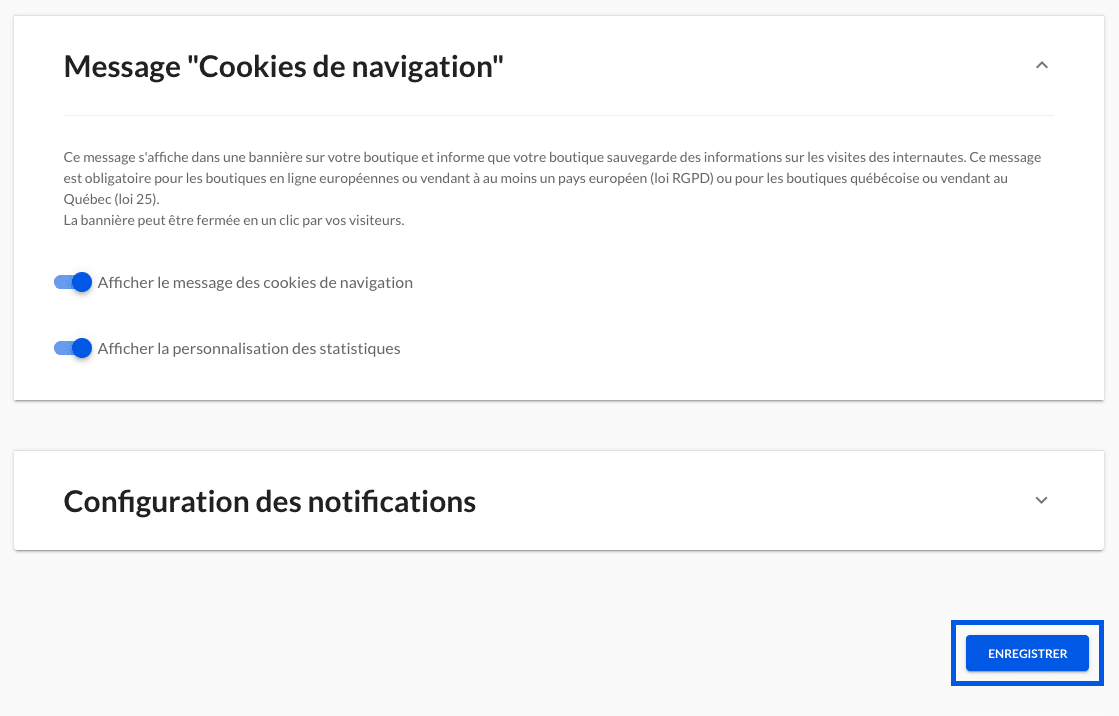Click the "Québec (loi 25)" text
The width and height of the screenshot is (1119, 716).
tap(111, 199)
